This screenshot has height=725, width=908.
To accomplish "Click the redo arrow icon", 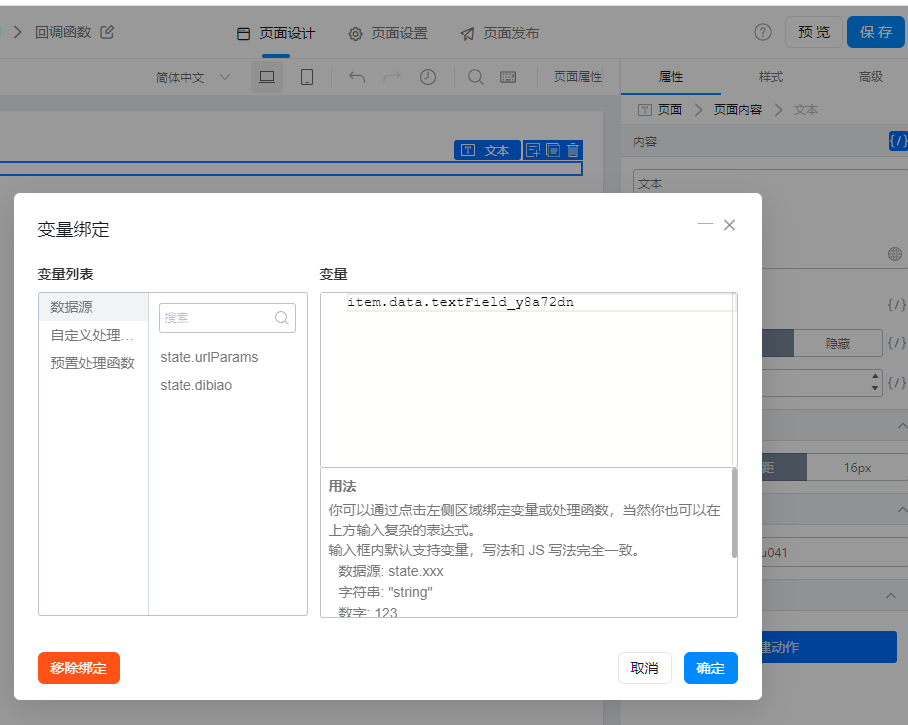I will click(x=392, y=77).
